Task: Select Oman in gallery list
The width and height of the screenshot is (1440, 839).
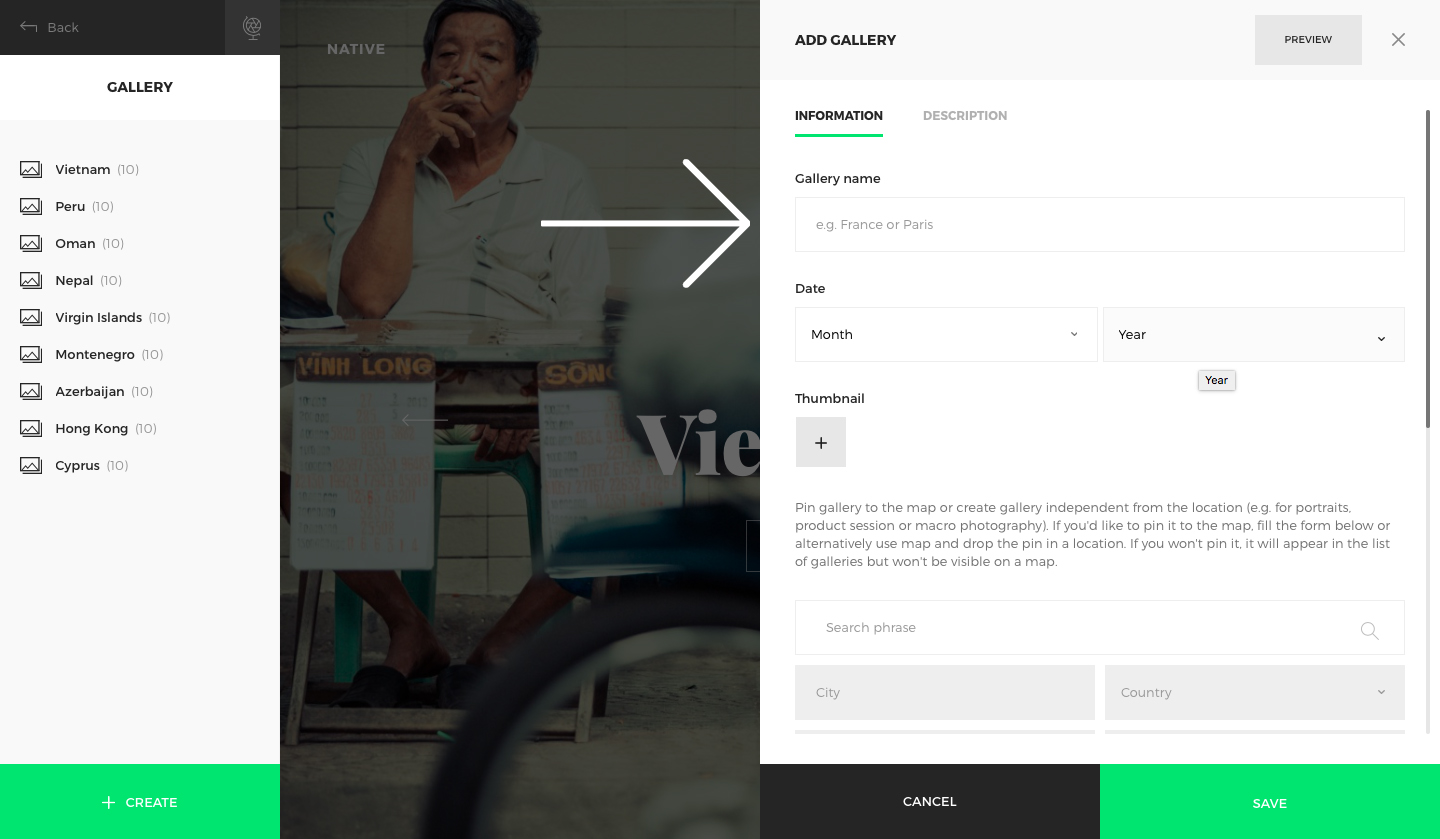Action: tap(75, 244)
